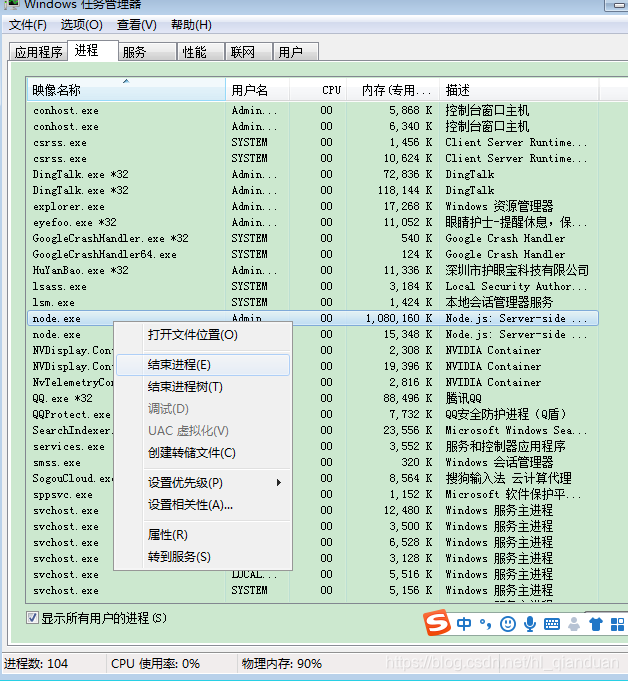Screen dimensions: 628x681
Task: Sort by 描述 column header
Action: click(x=519, y=90)
